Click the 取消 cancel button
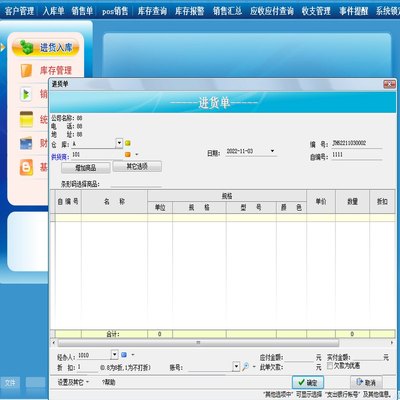The width and height of the screenshot is (400, 400). [366, 382]
